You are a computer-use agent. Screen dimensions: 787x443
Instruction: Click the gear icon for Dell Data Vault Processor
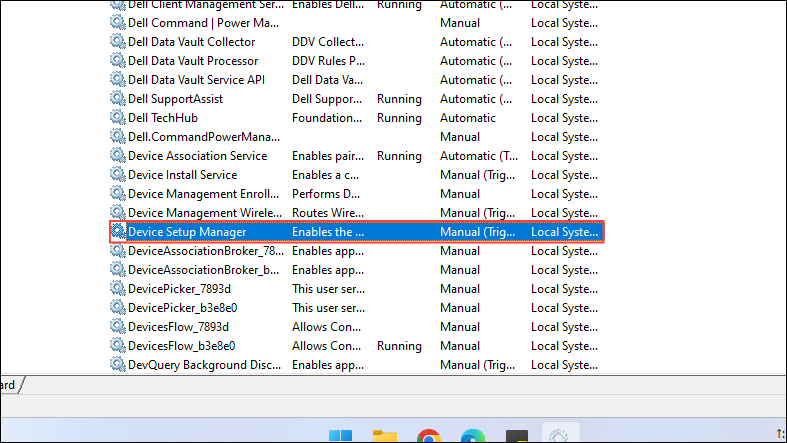pos(117,61)
